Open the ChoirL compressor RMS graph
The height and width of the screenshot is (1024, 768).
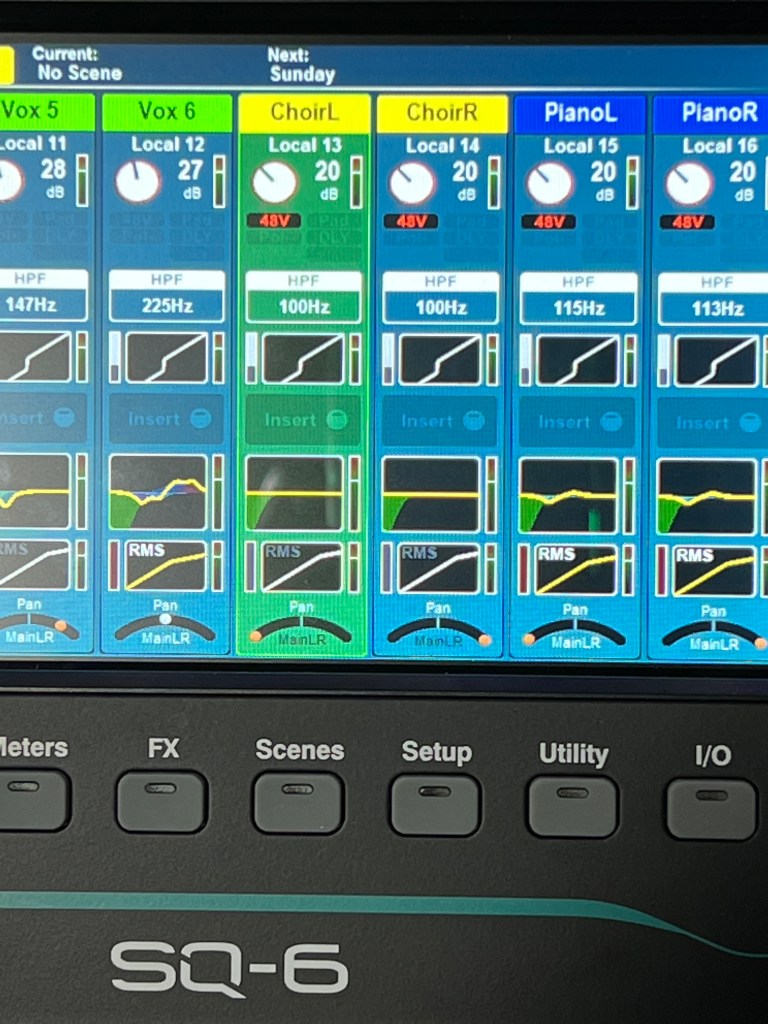click(x=303, y=567)
